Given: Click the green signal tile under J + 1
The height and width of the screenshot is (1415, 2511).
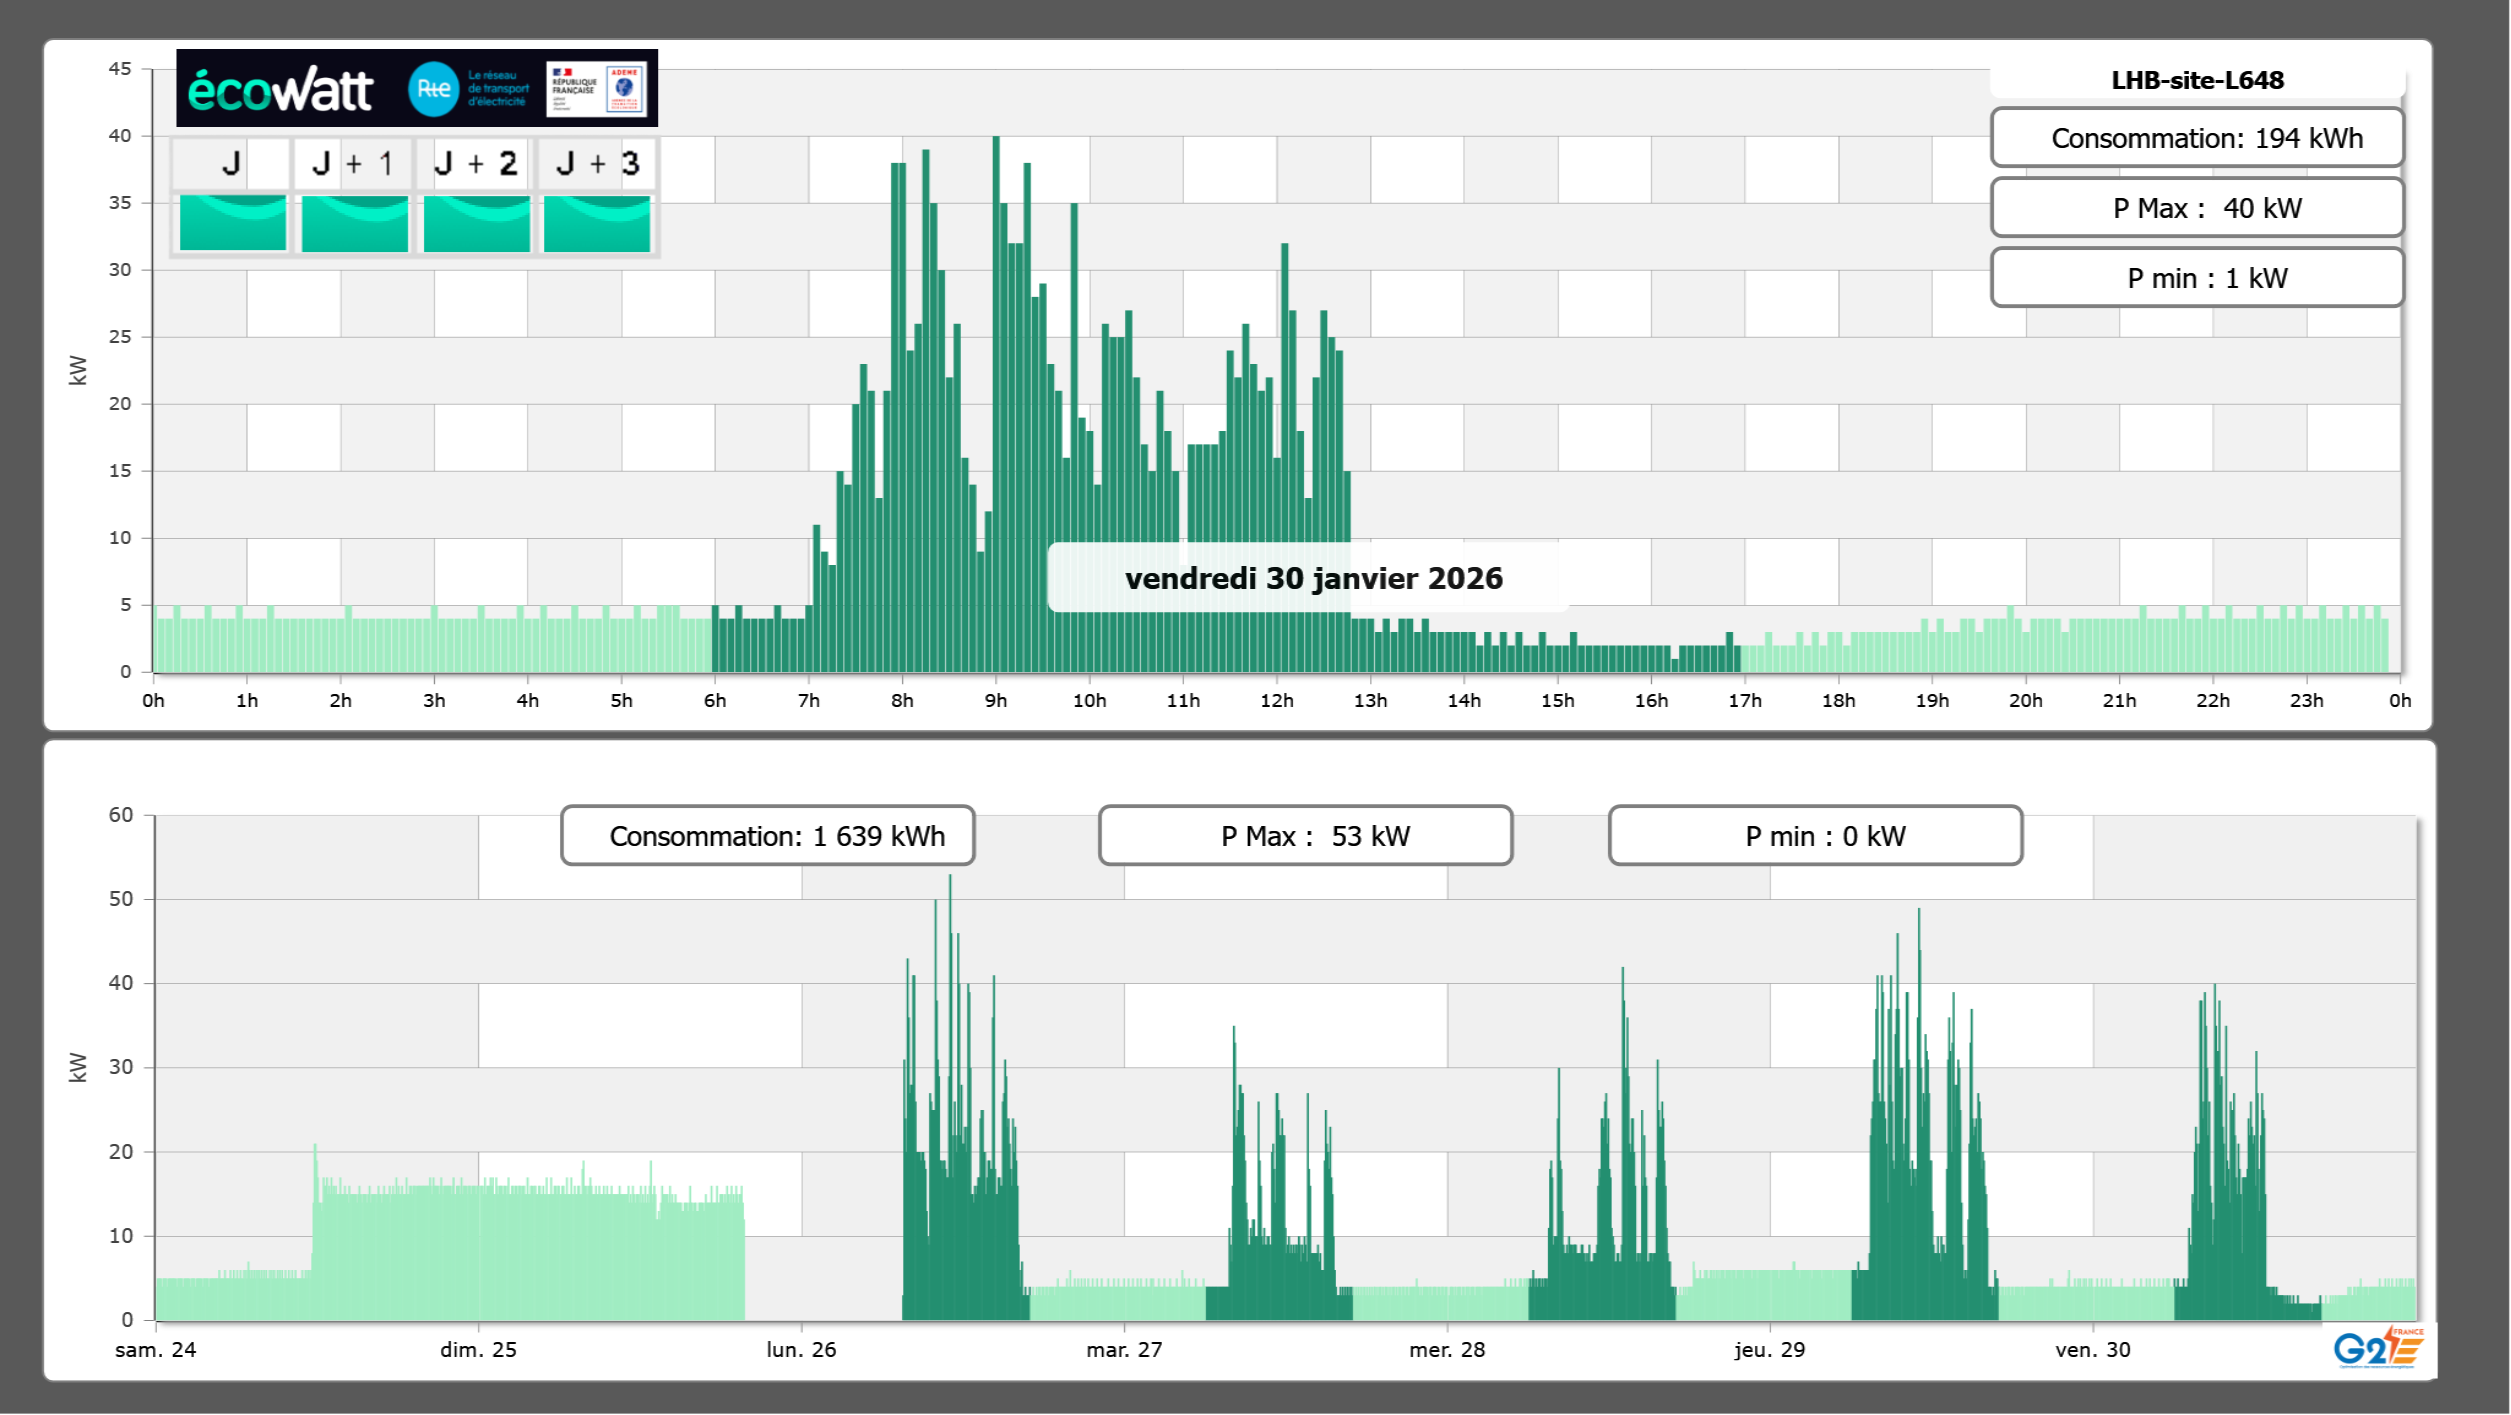Looking at the screenshot, I should (x=355, y=222).
